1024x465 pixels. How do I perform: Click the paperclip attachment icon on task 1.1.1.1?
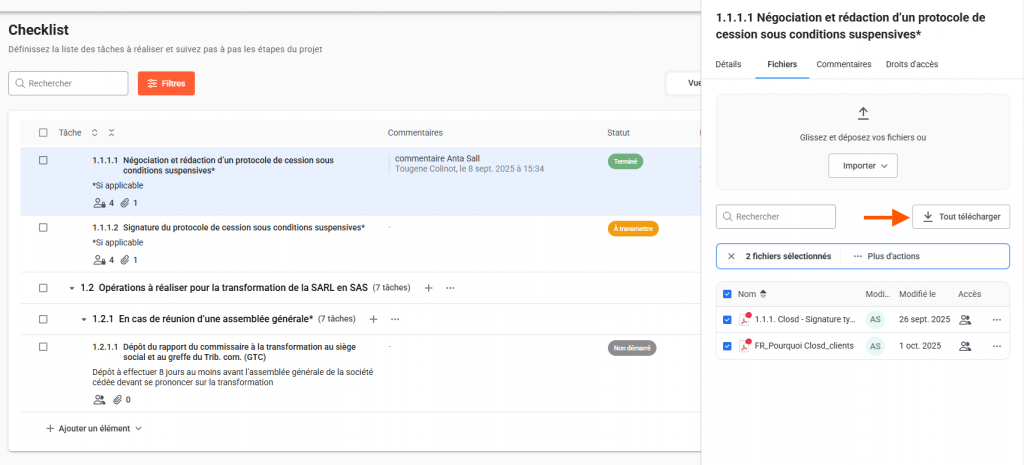pos(125,203)
